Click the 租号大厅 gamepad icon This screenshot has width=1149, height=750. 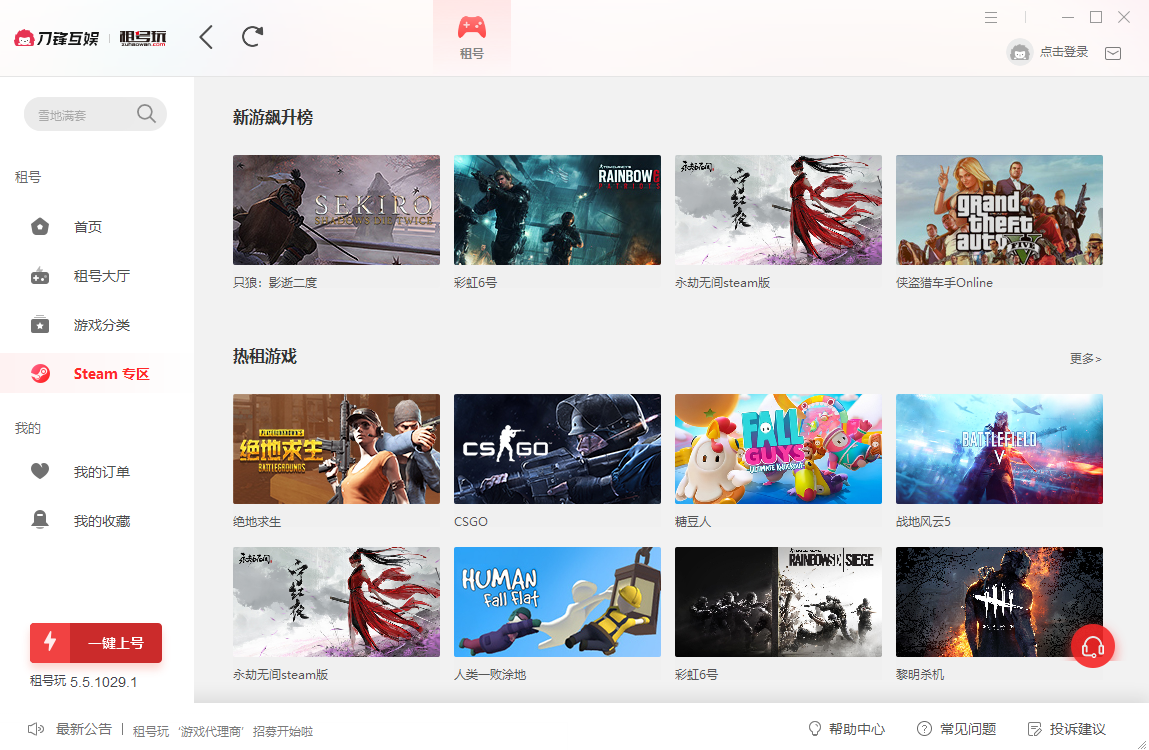(x=40, y=276)
